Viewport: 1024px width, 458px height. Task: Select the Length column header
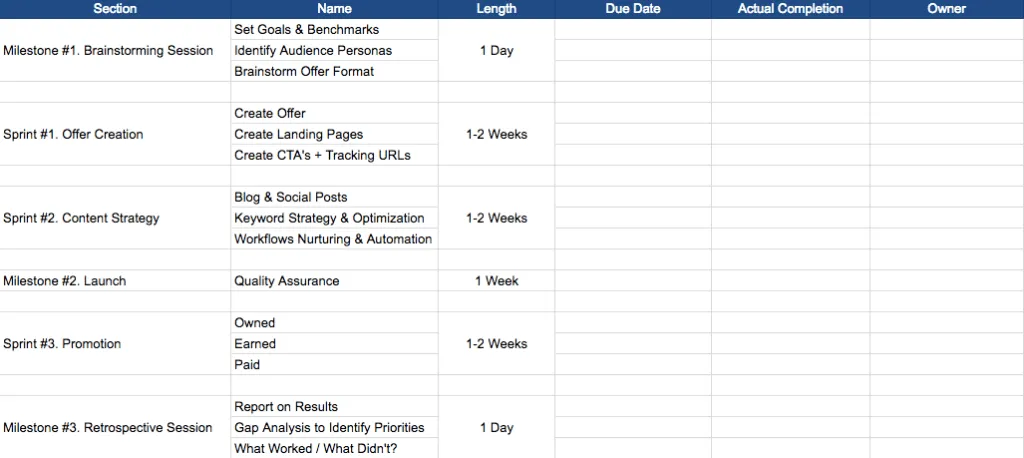pyautogui.click(x=496, y=9)
